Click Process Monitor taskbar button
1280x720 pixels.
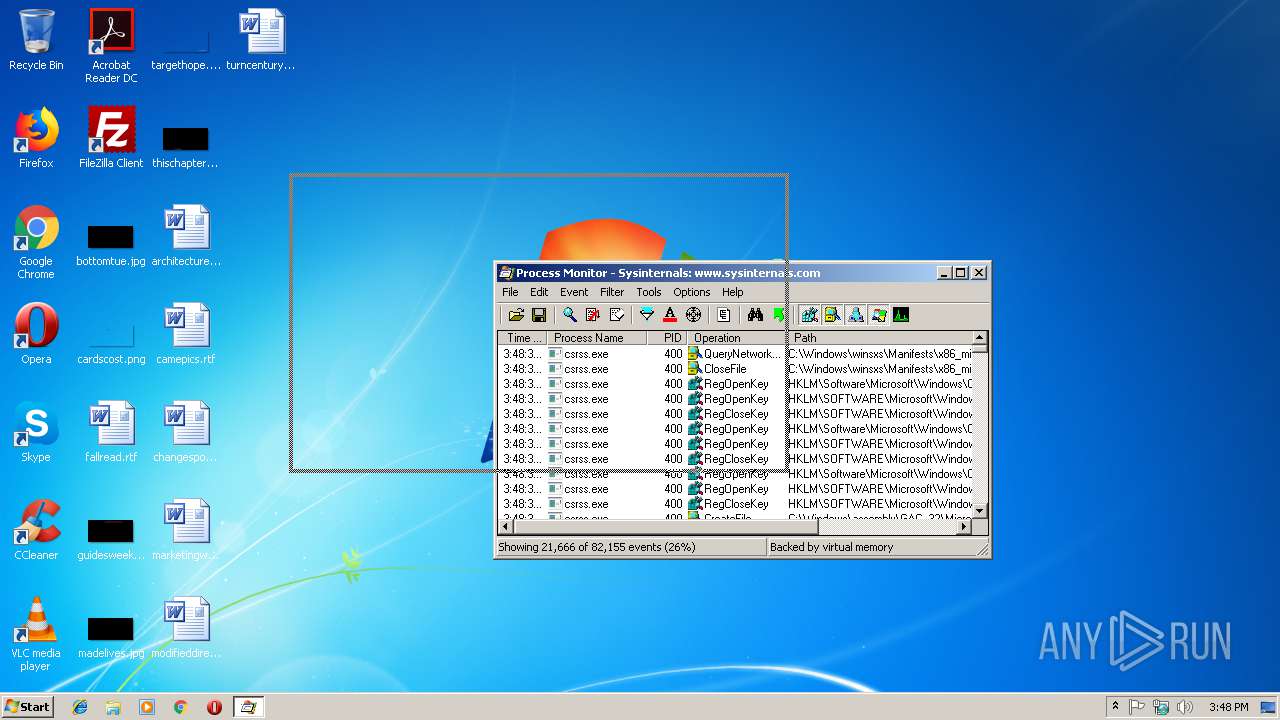point(248,707)
